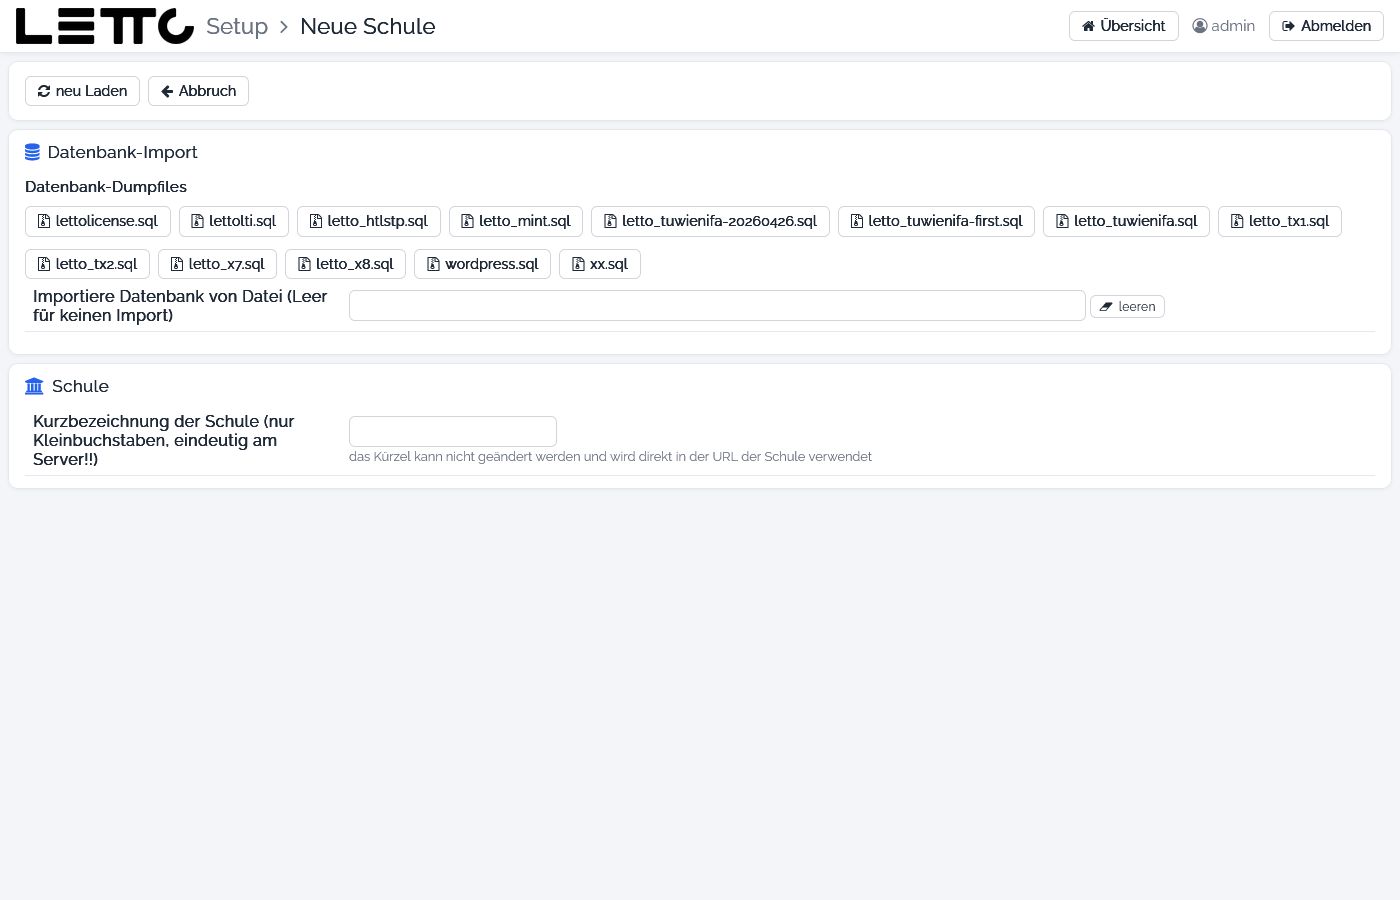Click the Neue Schule breadcrumb title

click(x=368, y=26)
